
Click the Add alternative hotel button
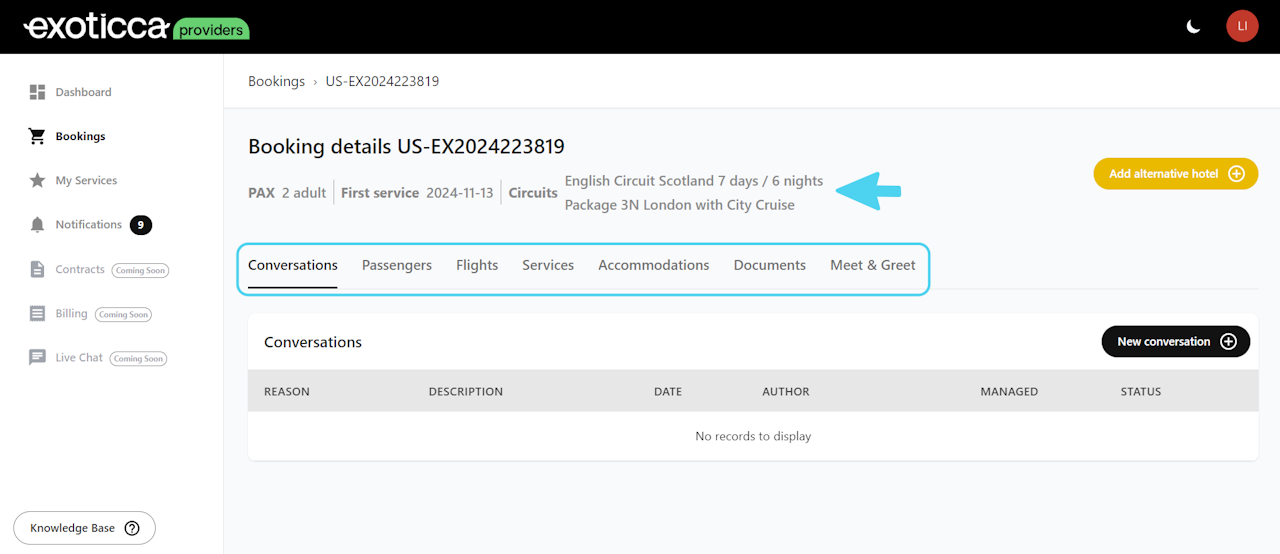(x=1175, y=174)
